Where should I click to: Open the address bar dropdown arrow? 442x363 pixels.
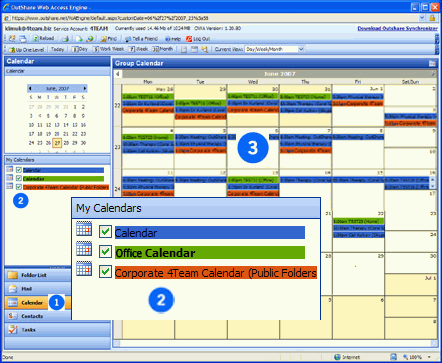(422, 18)
